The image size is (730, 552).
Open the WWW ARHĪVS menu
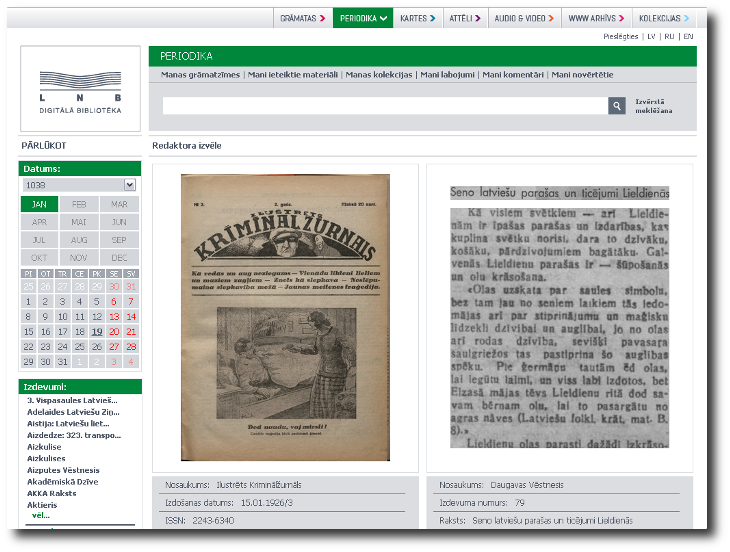click(x=596, y=18)
